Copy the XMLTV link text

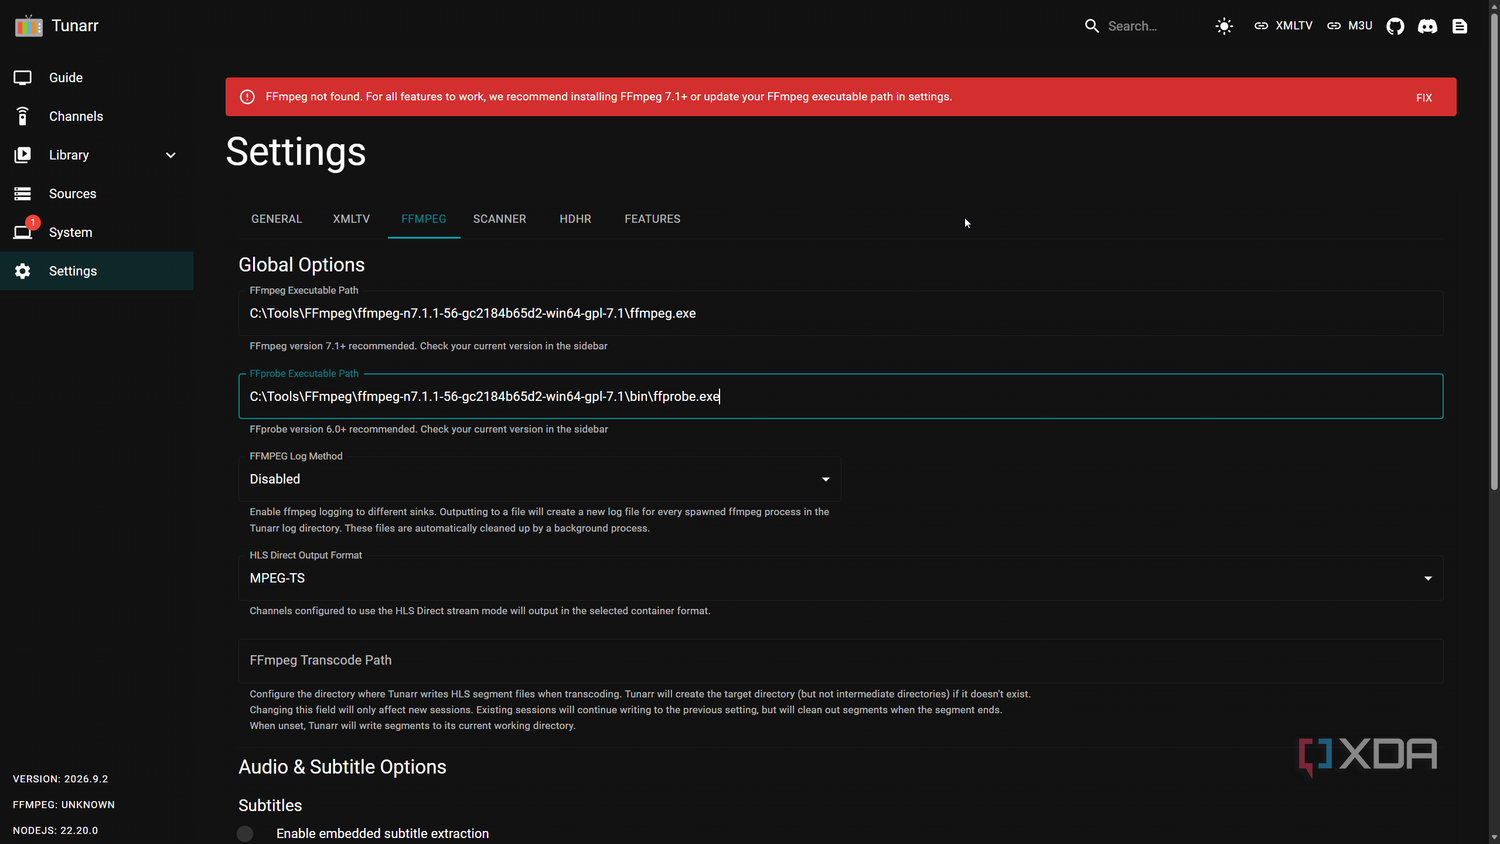1294,26
